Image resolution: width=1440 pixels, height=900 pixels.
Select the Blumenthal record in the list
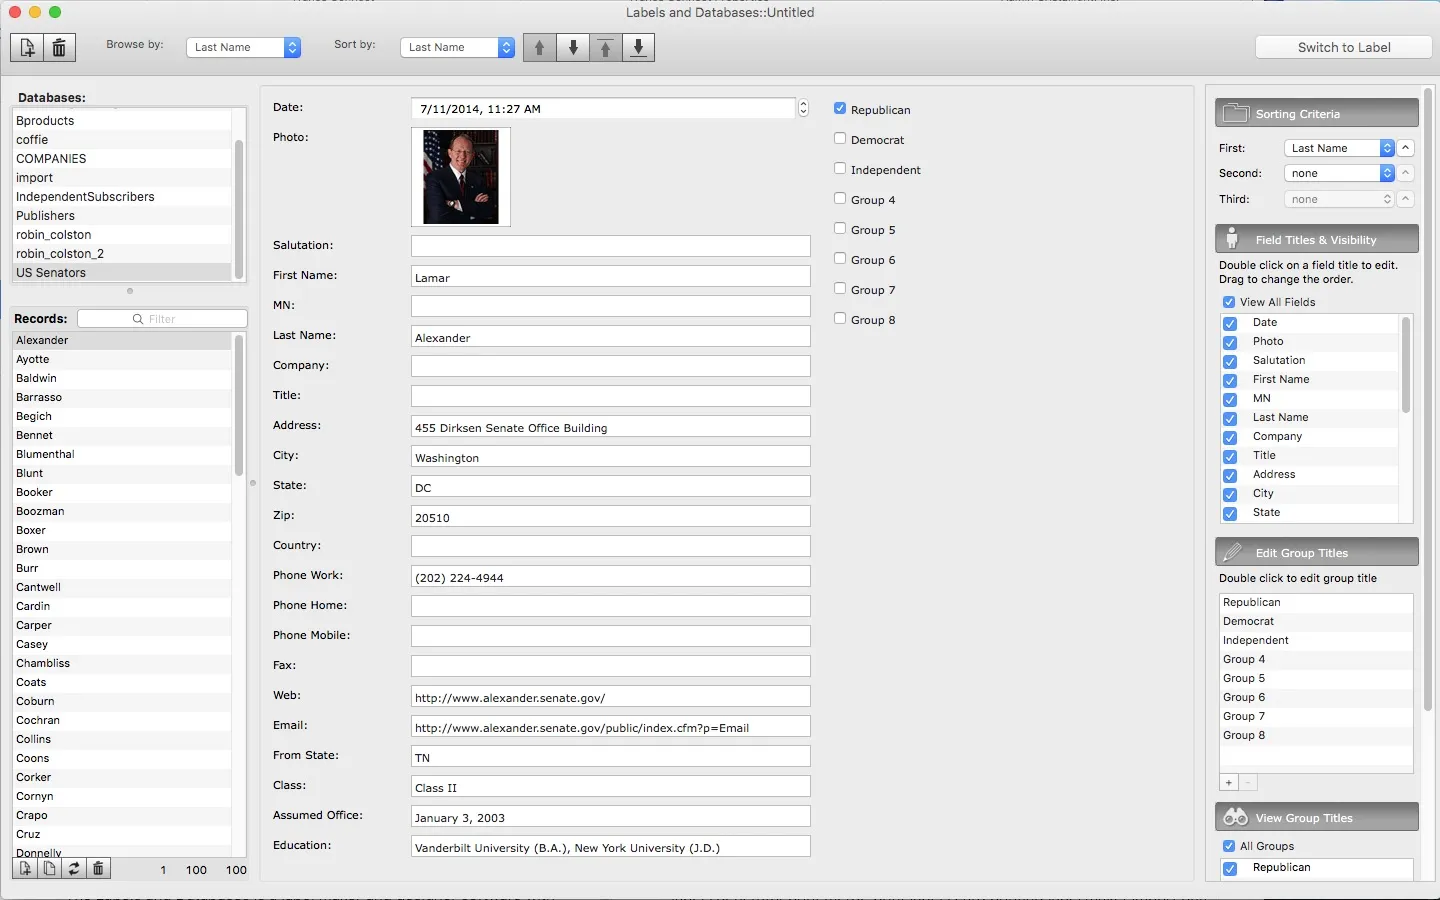click(46, 454)
